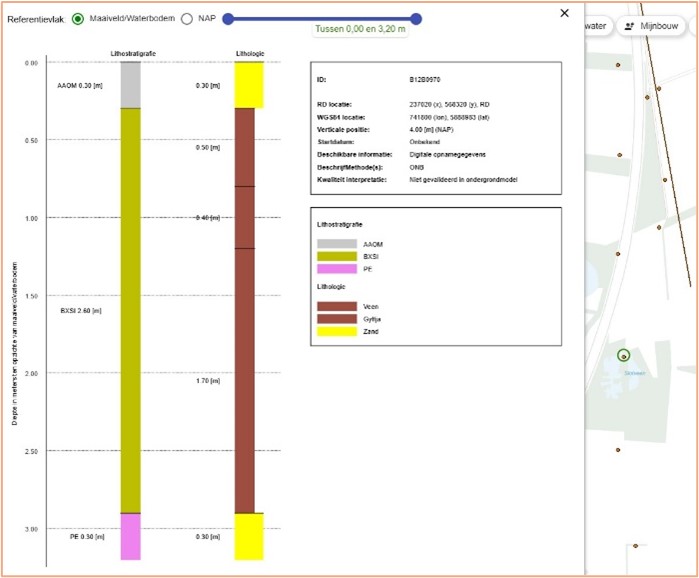The image size is (699, 578).
Task: Click the left depth range slider handle
Action: click(x=228, y=19)
